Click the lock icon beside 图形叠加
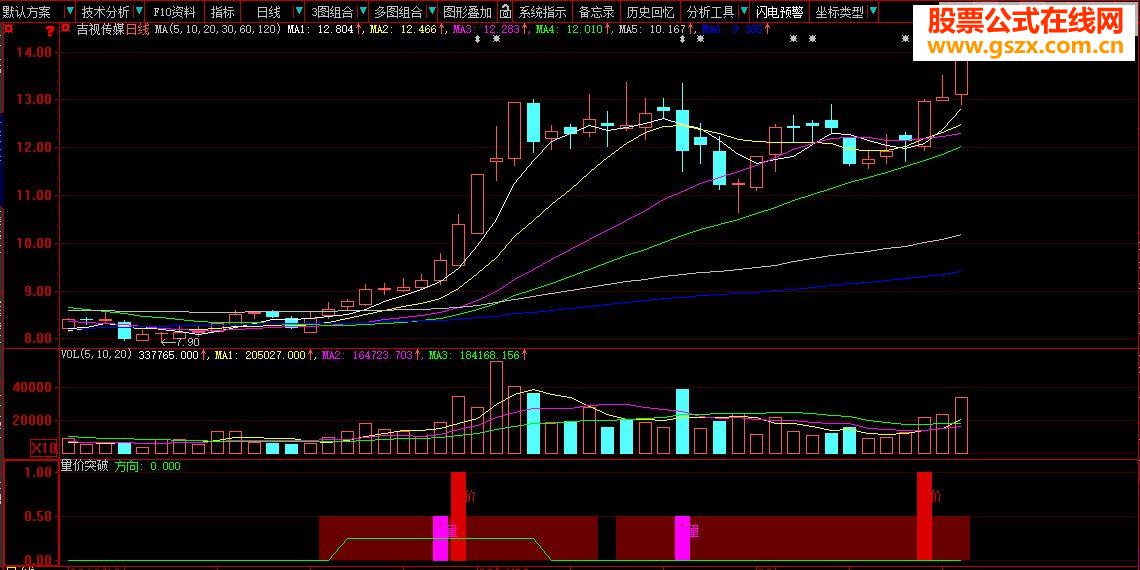Screen dimensions: 1140x570 506,12
